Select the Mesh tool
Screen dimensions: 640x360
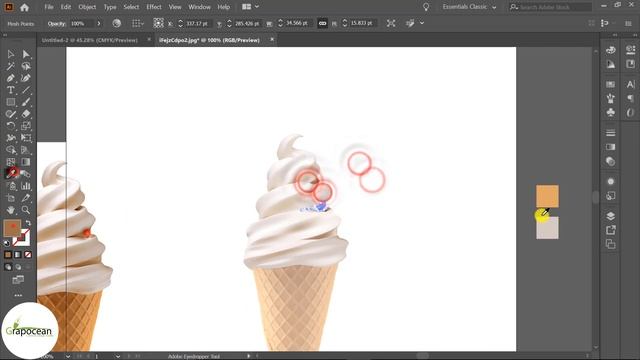tap(11, 162)
